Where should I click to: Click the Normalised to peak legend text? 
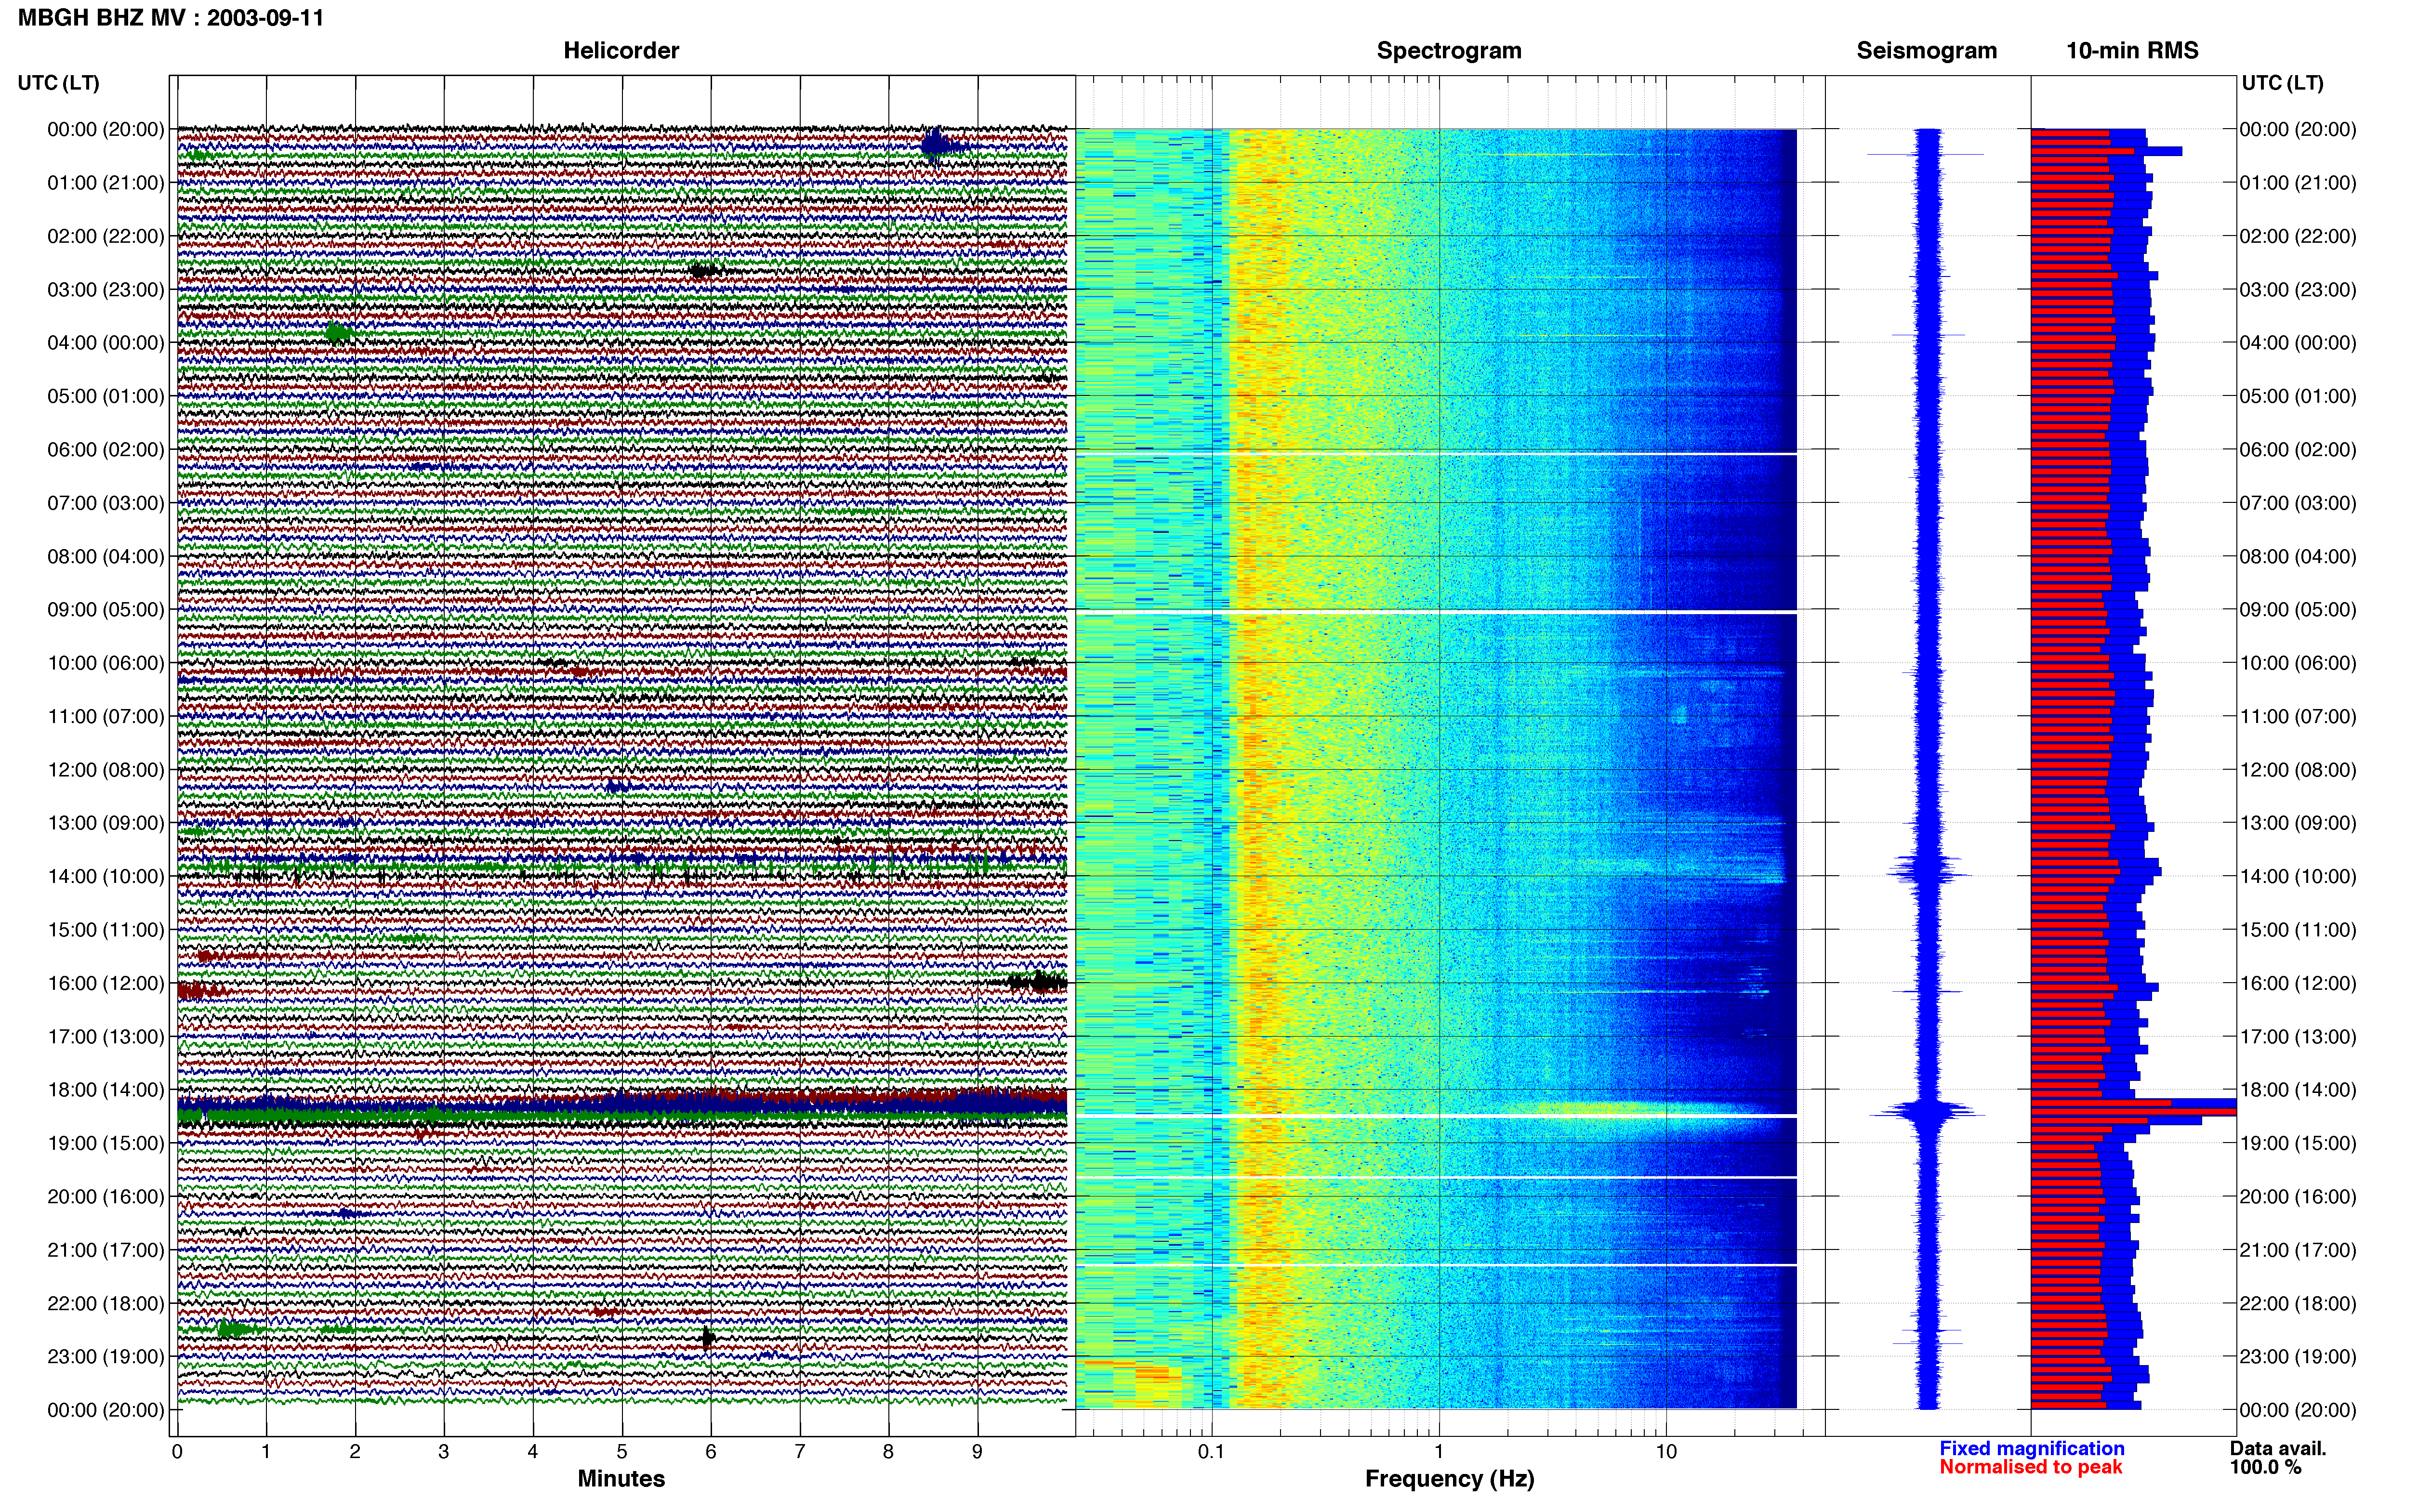click(2030, 1467)
